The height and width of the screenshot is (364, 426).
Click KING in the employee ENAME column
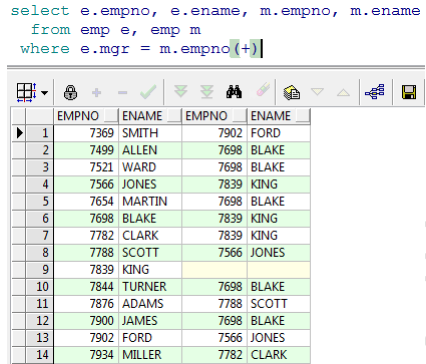(x=150, y=269)
